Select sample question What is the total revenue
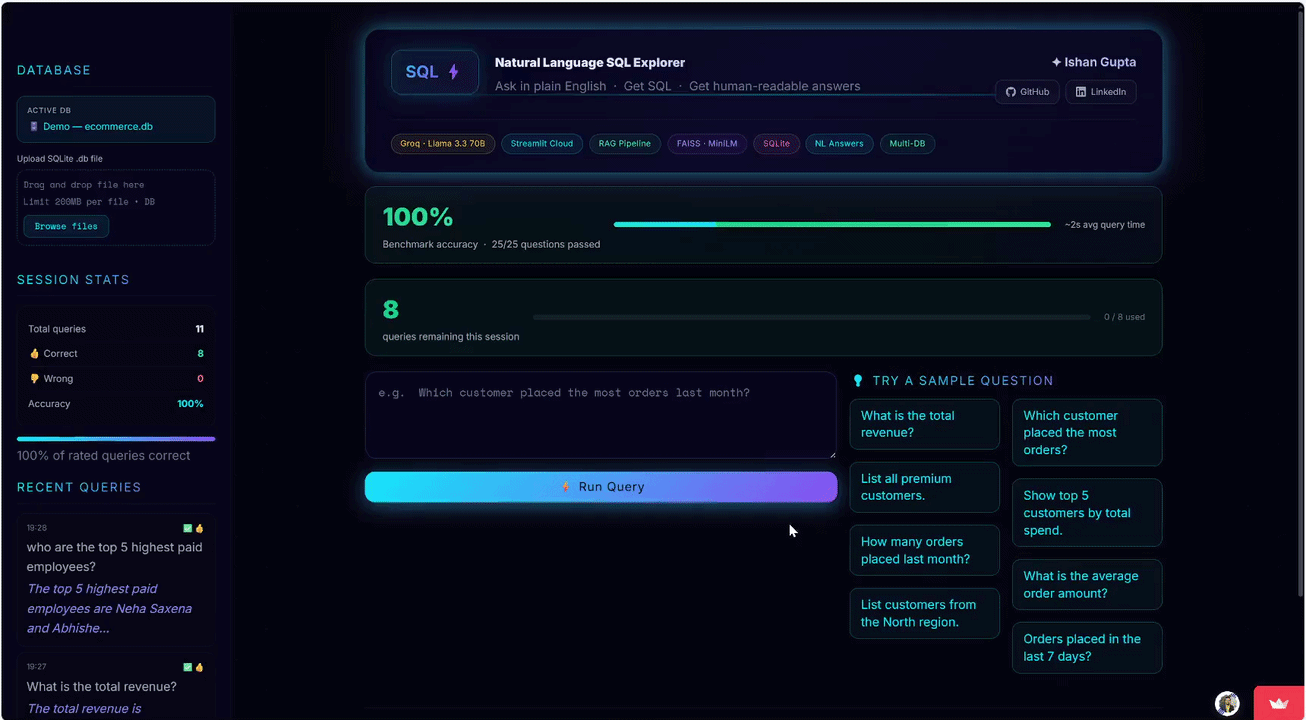Image resolution: width=1306 pixels, height=720 pixels. [x=924, y=424]
